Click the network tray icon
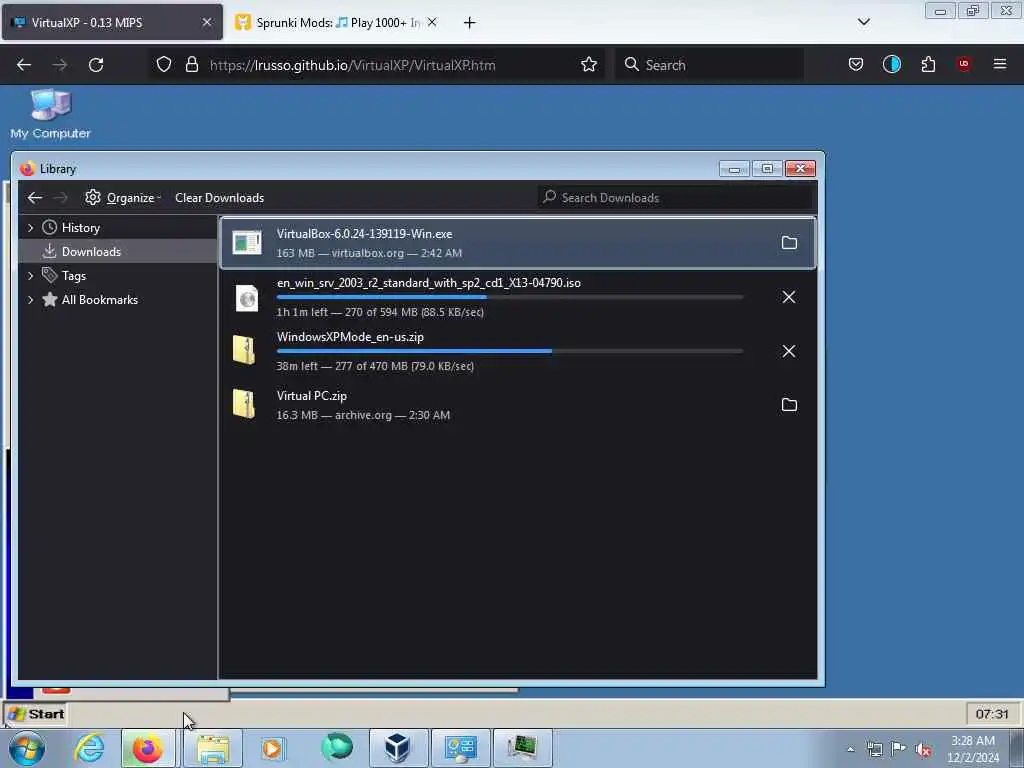The image size is (1024, 768). point(874,750)
